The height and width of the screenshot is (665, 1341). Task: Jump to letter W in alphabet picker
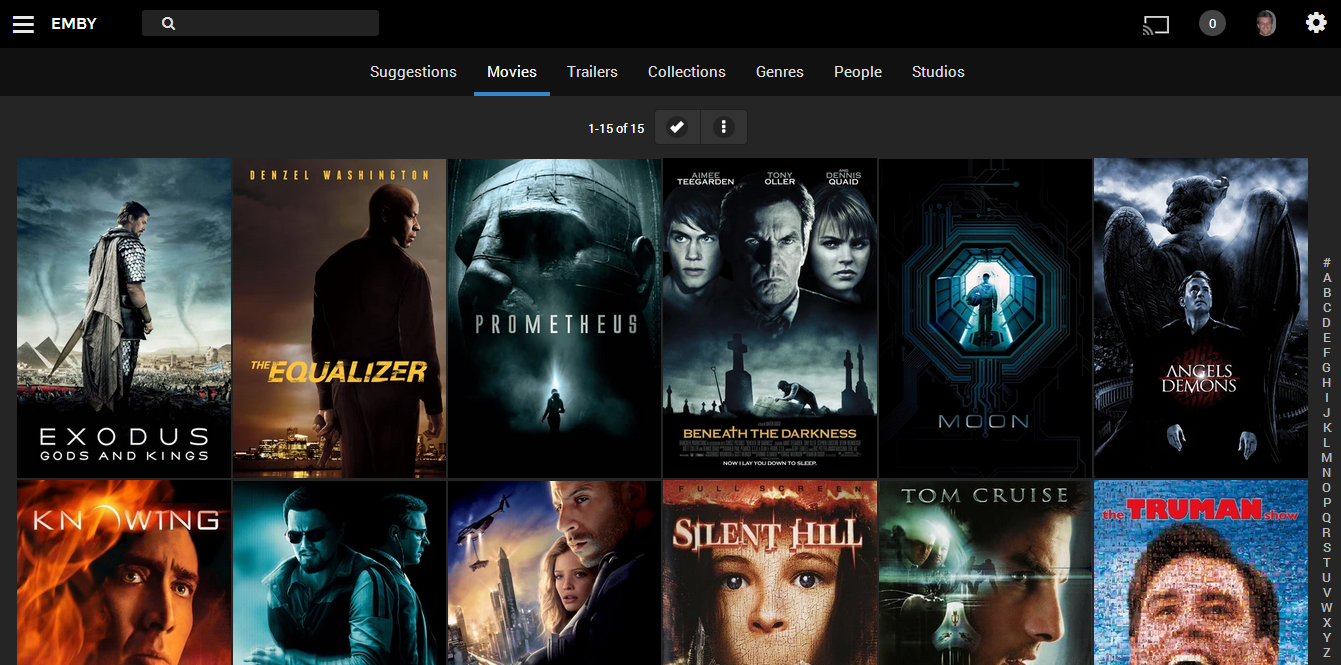click(x=1327, y=608)
